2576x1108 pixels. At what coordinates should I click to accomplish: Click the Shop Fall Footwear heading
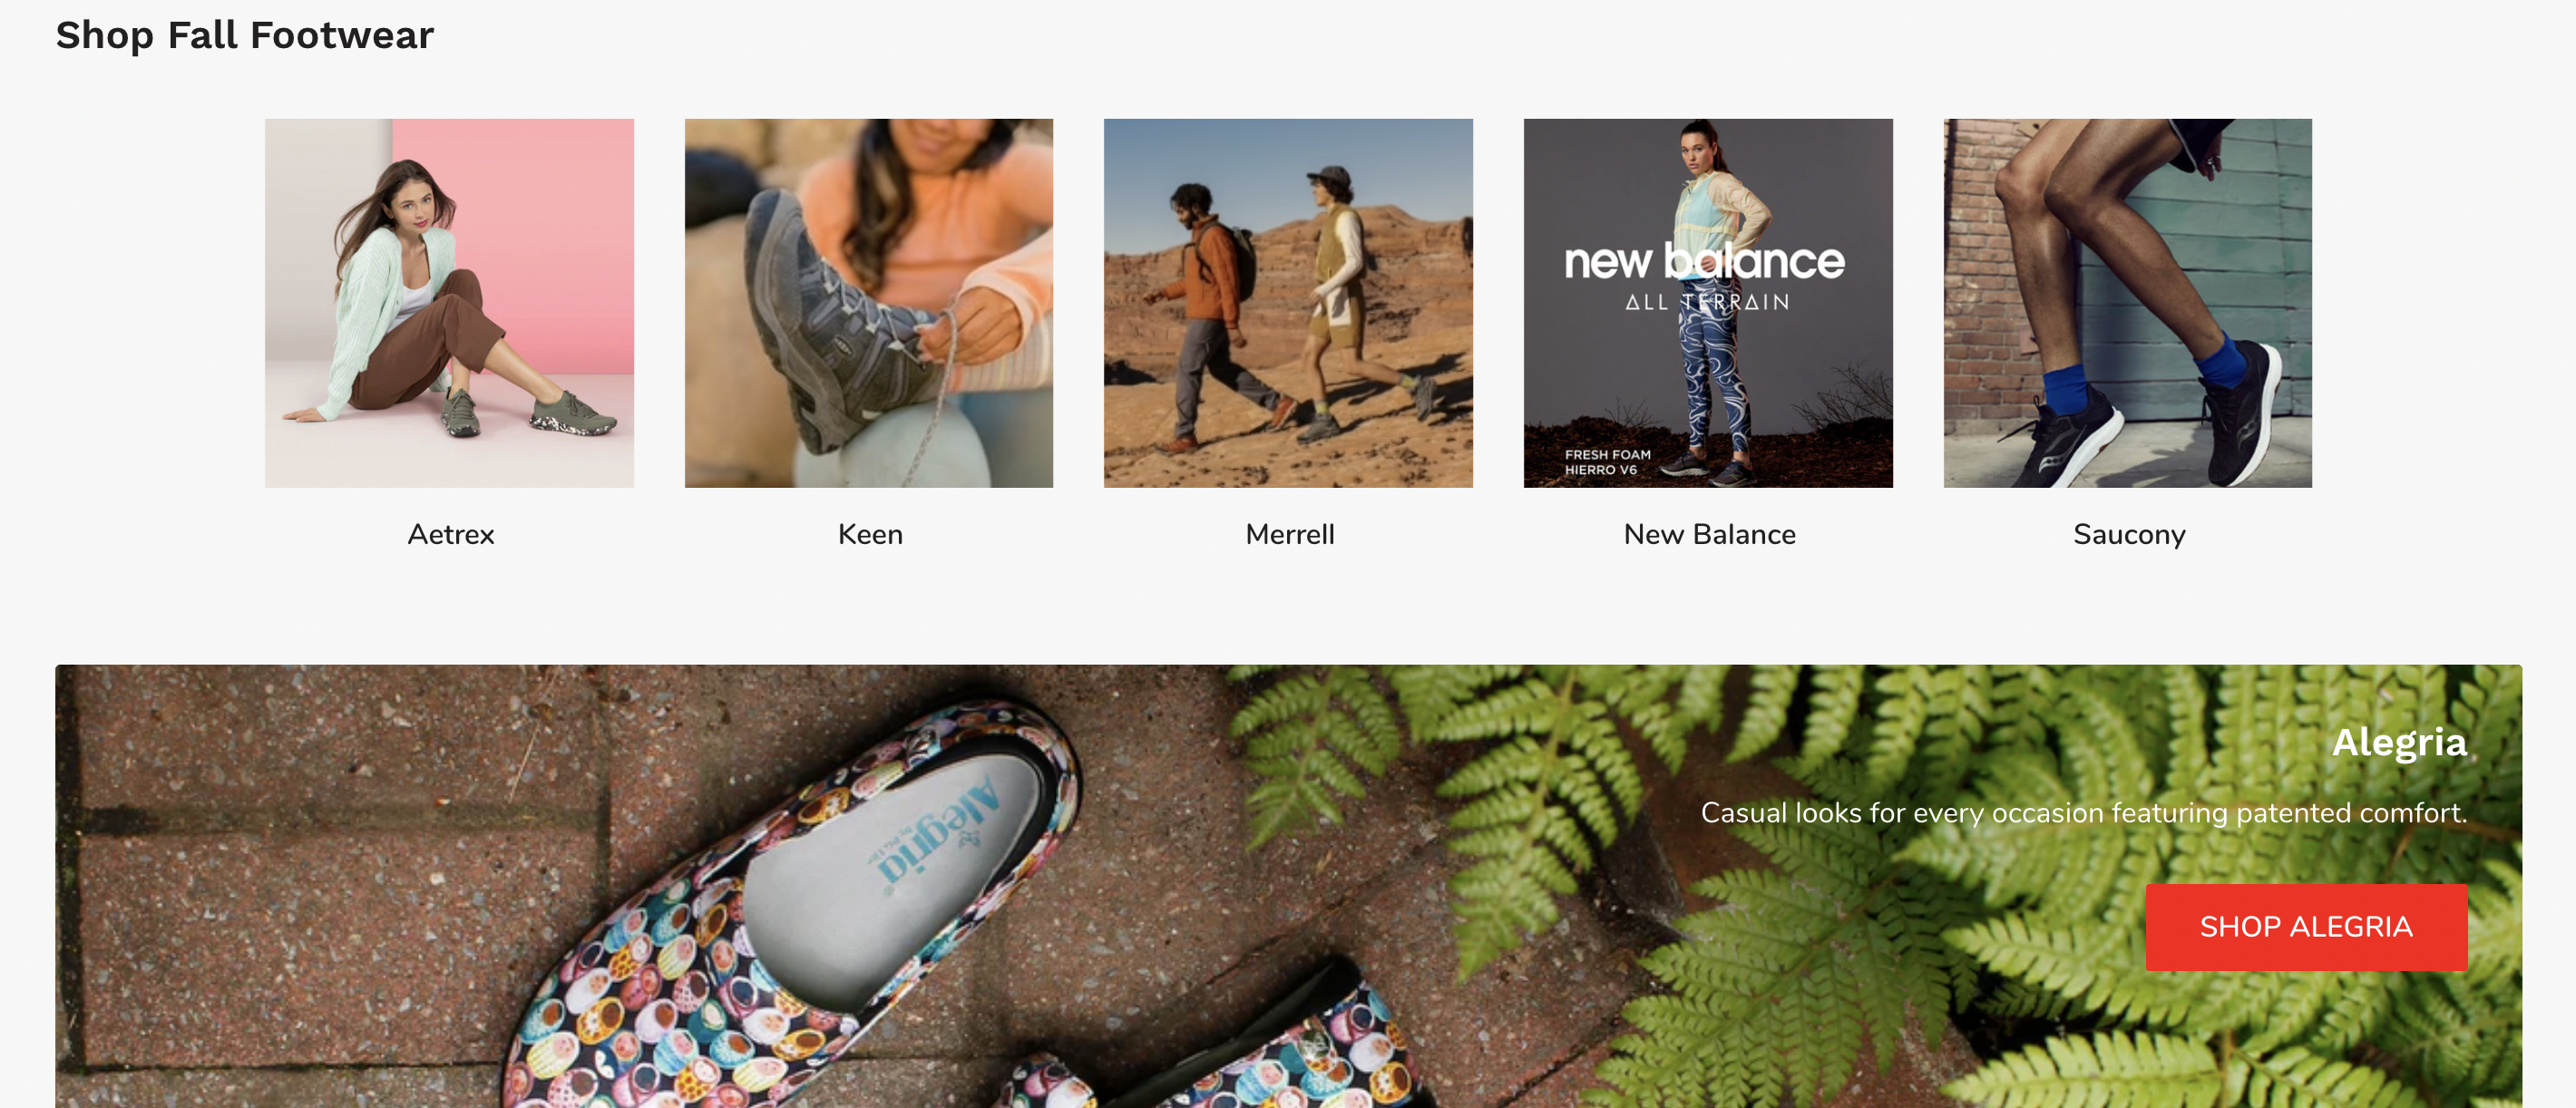(245, 36)
